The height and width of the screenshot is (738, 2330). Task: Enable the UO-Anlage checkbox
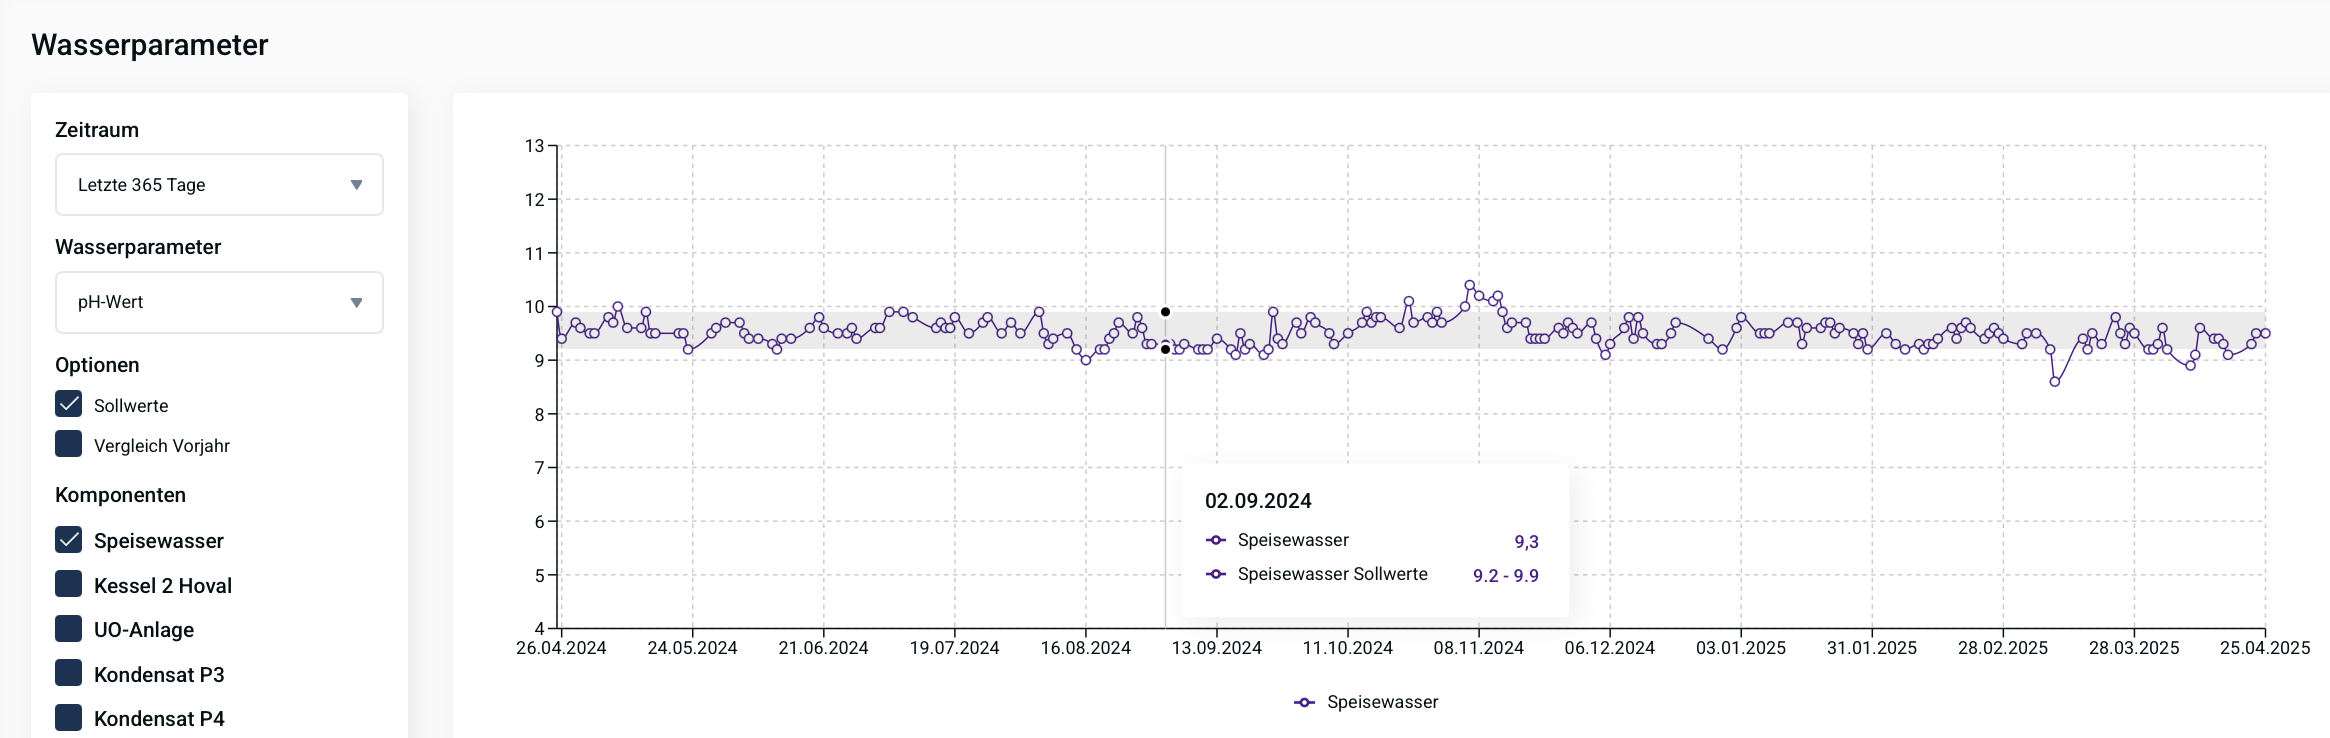click(x=69, y=629)
